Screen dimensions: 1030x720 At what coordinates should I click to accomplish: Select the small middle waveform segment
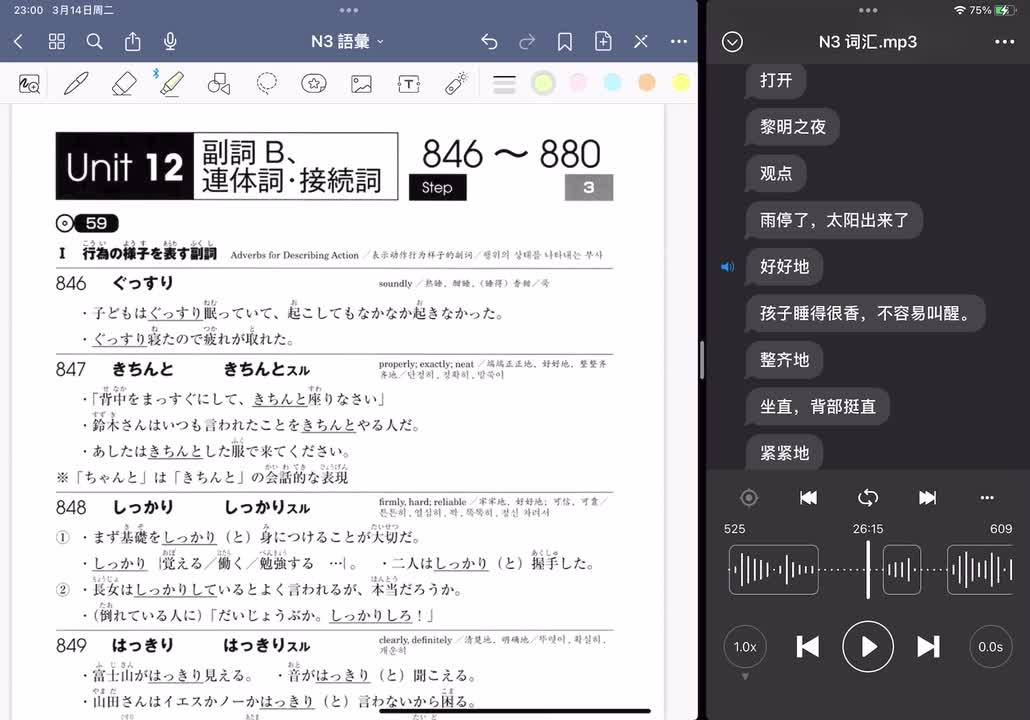(901, 570)
